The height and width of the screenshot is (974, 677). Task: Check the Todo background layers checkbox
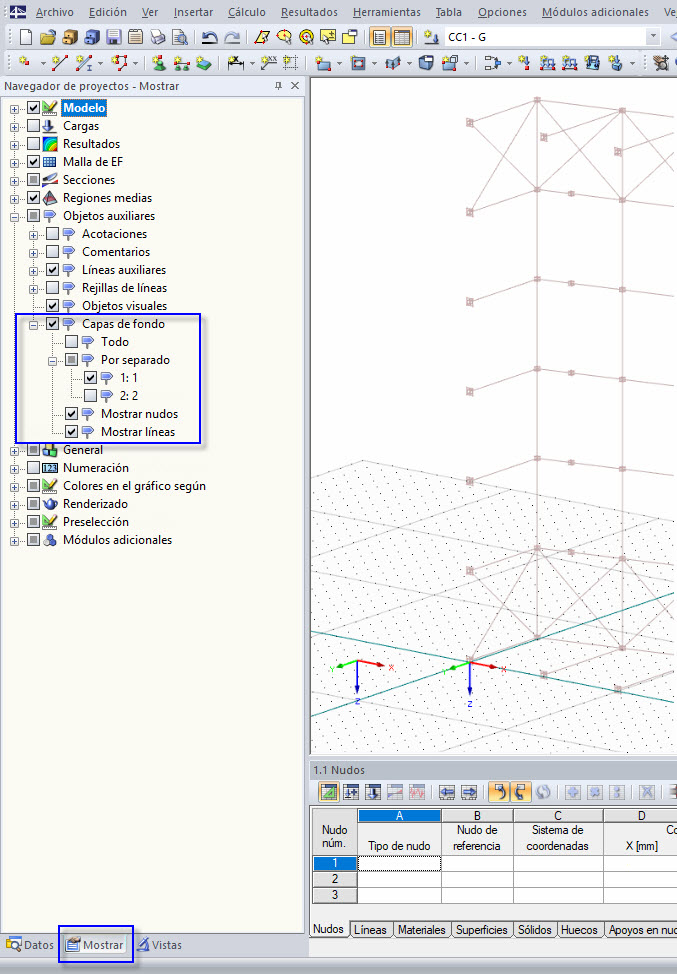(72, 342)
